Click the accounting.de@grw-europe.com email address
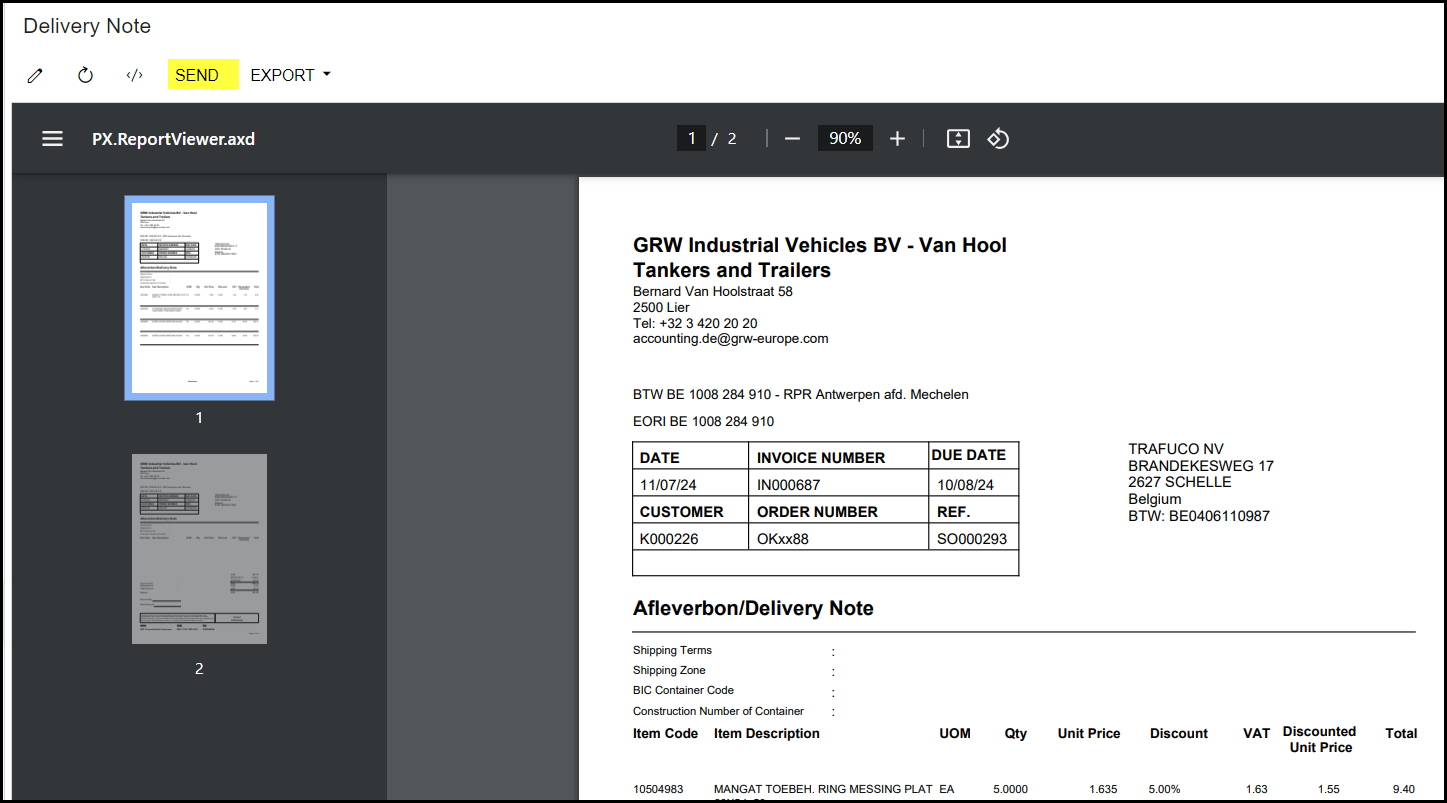 [730, 339]
